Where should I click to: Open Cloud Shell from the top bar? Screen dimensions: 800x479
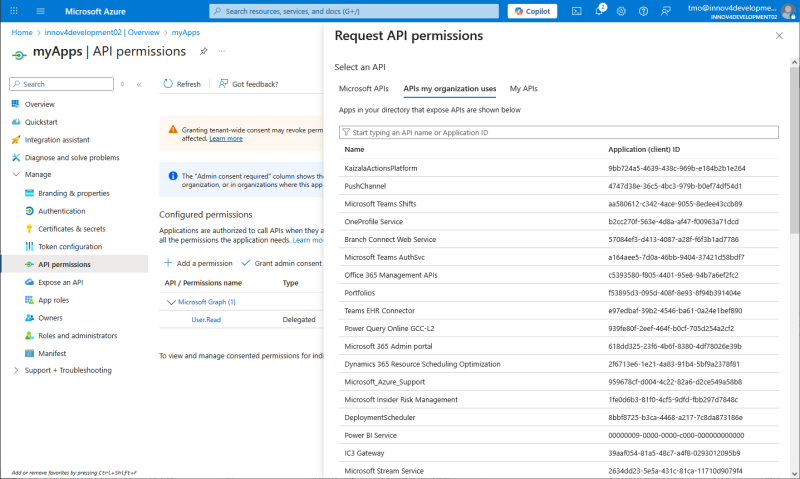coord(577,11)
